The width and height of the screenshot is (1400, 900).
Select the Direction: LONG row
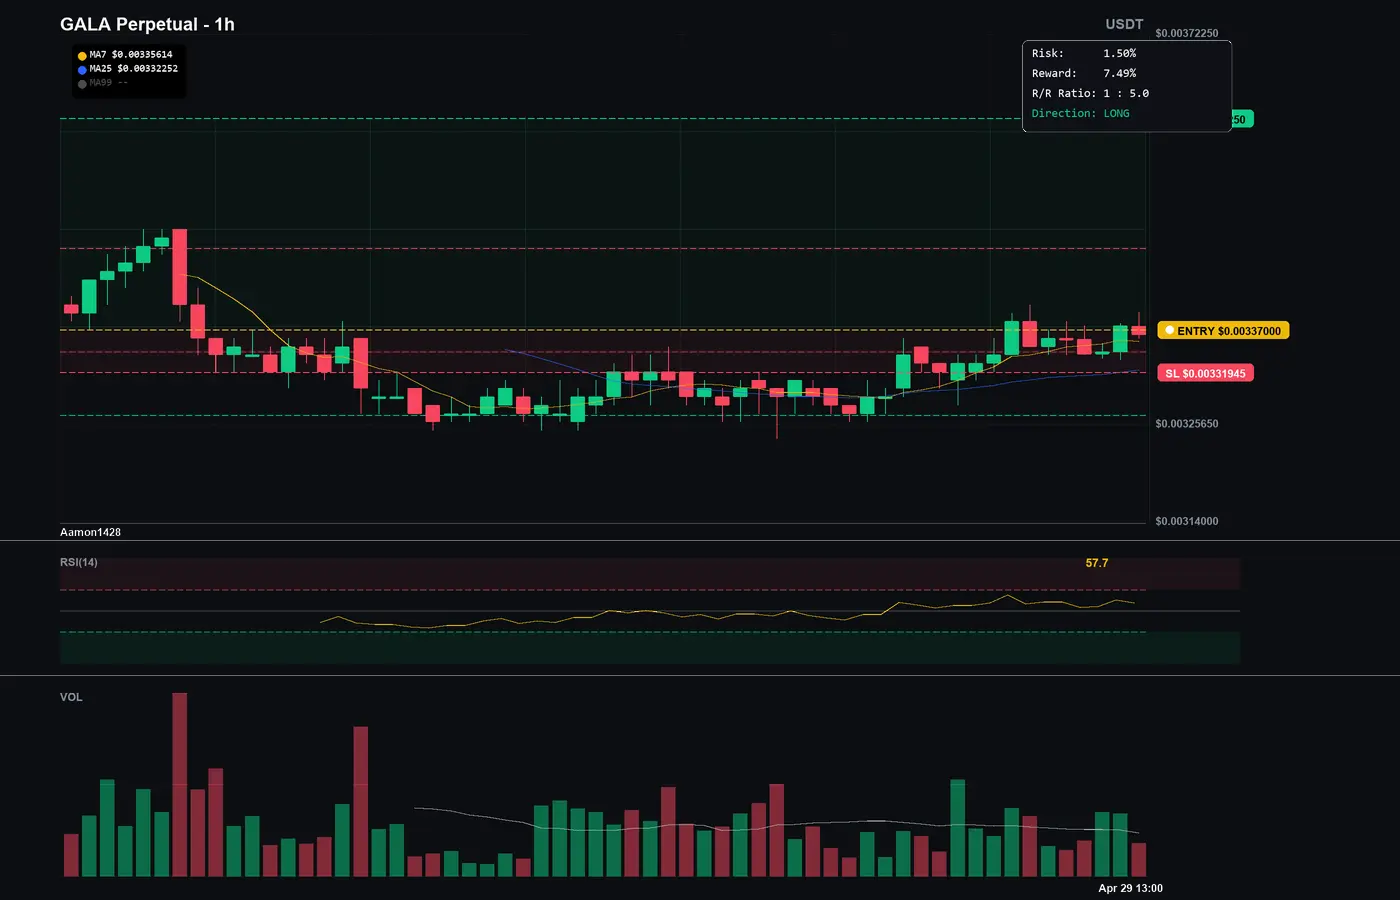[x=1081, y=113]
